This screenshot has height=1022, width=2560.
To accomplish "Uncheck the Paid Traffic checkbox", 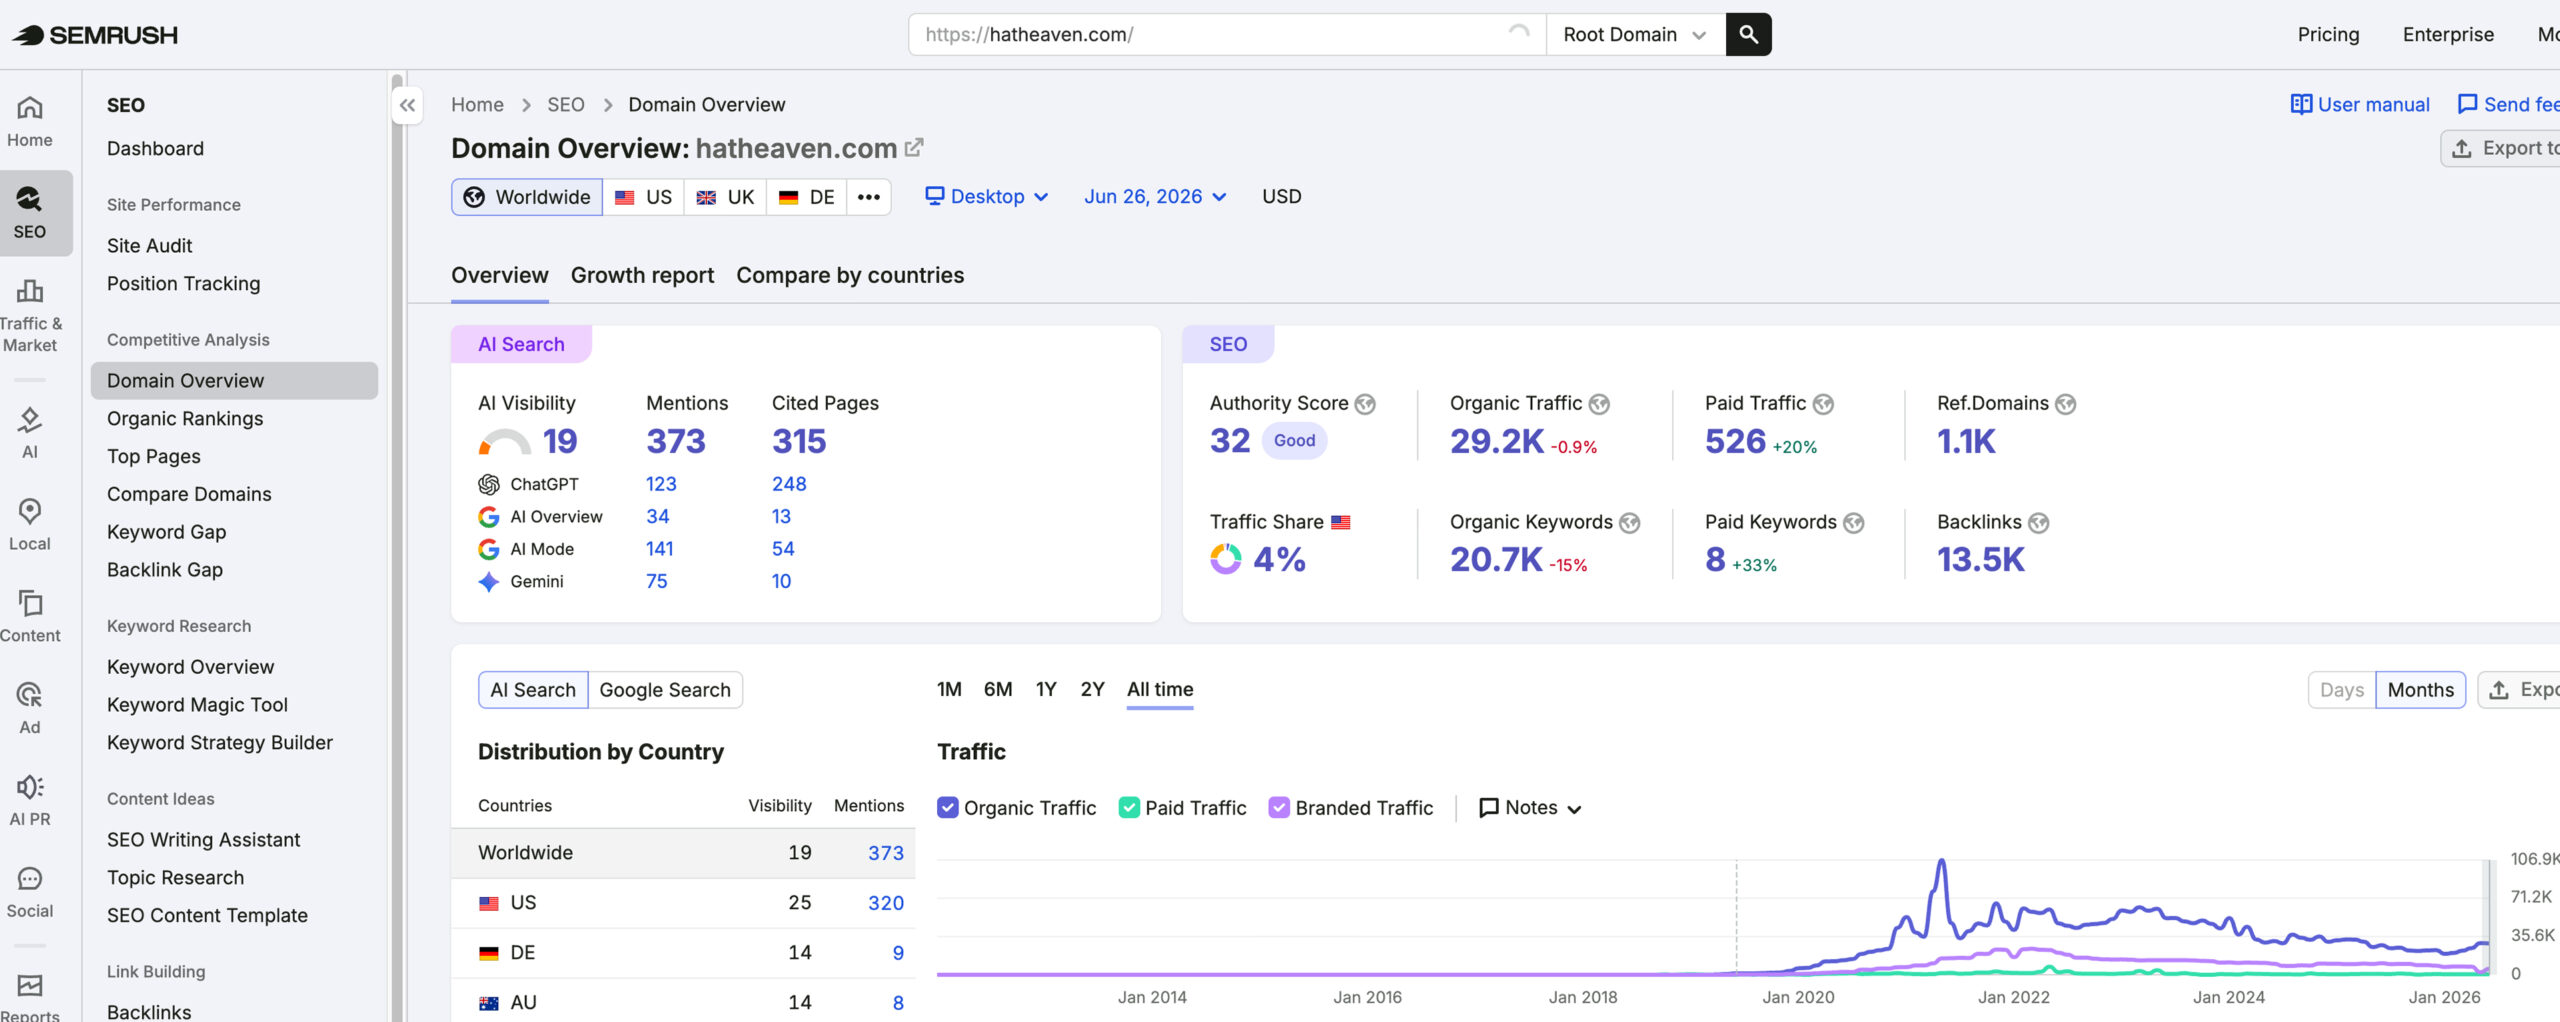I will [x=1129, y=808].
